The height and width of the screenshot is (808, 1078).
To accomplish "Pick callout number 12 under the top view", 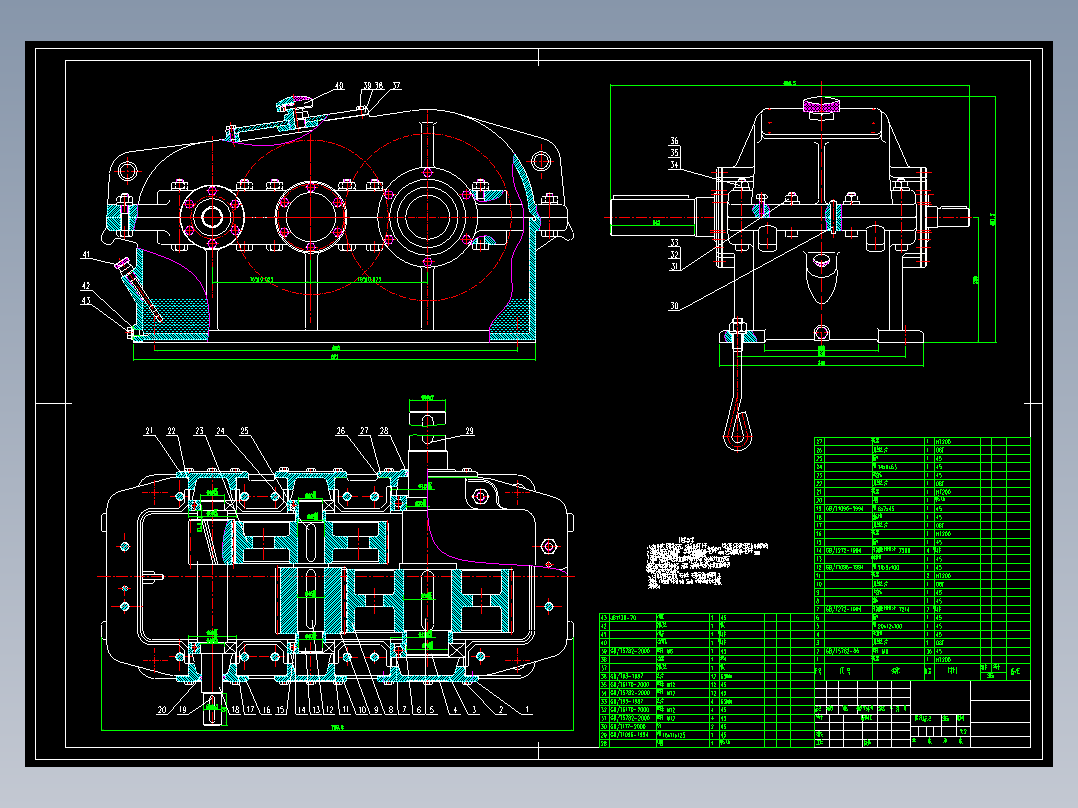I will pos(329,710).
